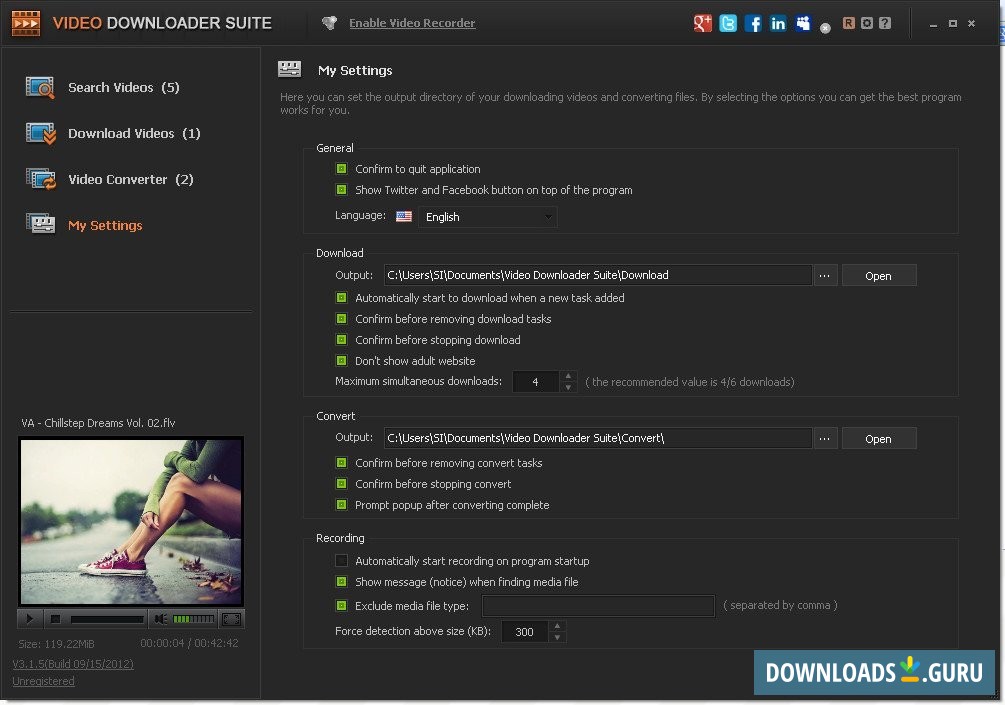Toggle Prompt popup after converting complete
The height and width of the screenshot is (705, 1005).
pyautogui.click(x=342, y=505)
